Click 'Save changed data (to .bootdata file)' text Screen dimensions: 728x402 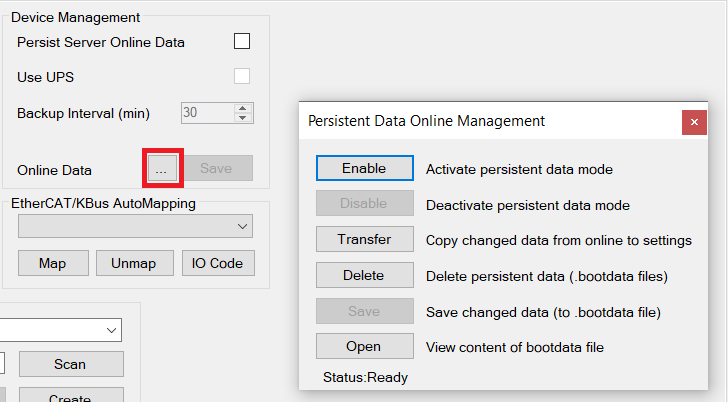543,312
